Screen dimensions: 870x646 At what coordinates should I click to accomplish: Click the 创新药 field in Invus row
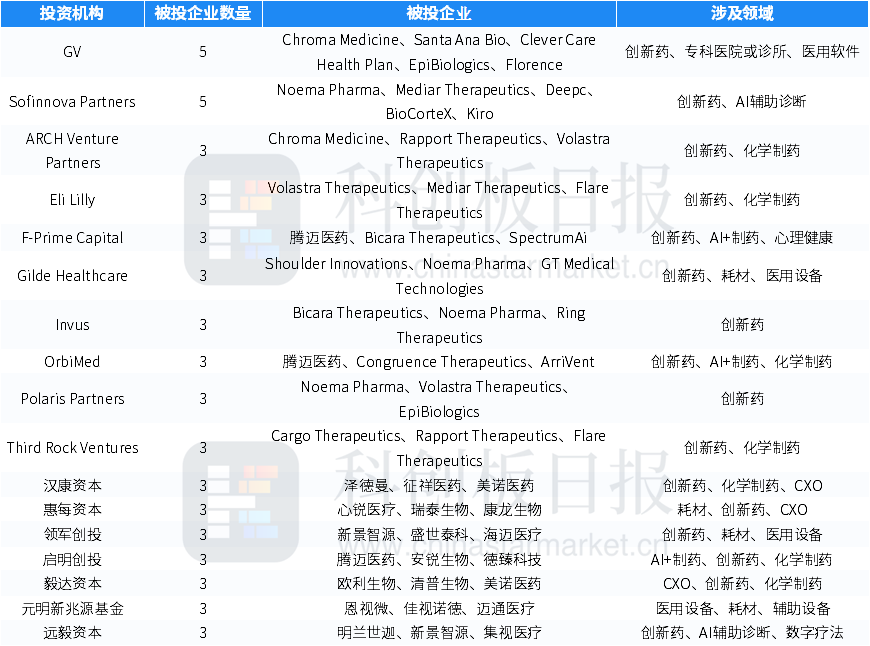click(x=742, y=325)
